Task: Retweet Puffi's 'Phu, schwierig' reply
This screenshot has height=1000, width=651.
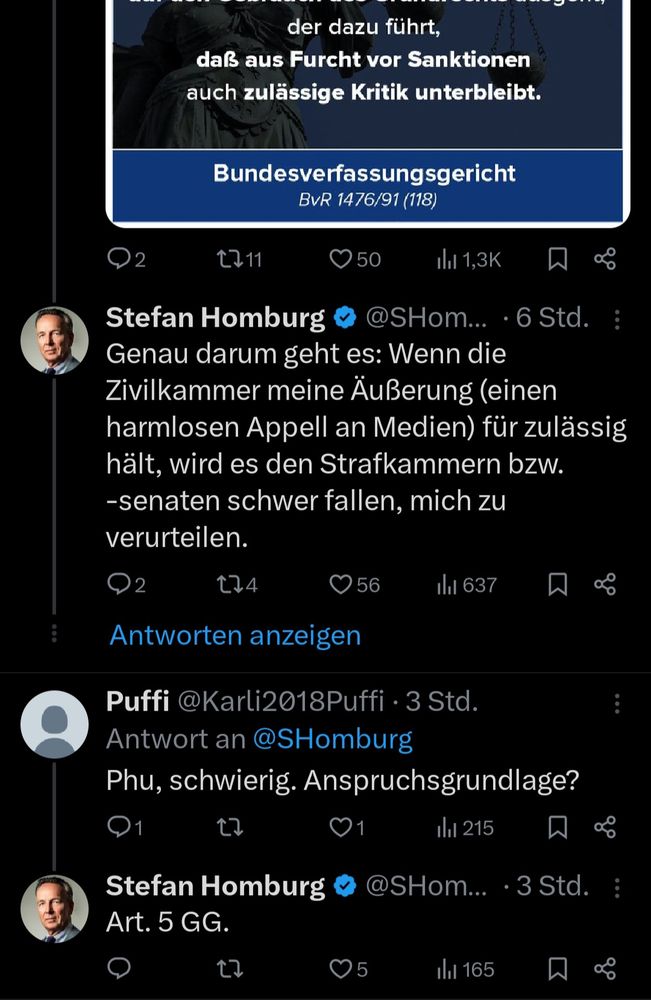Action: [x=230, y=828]
